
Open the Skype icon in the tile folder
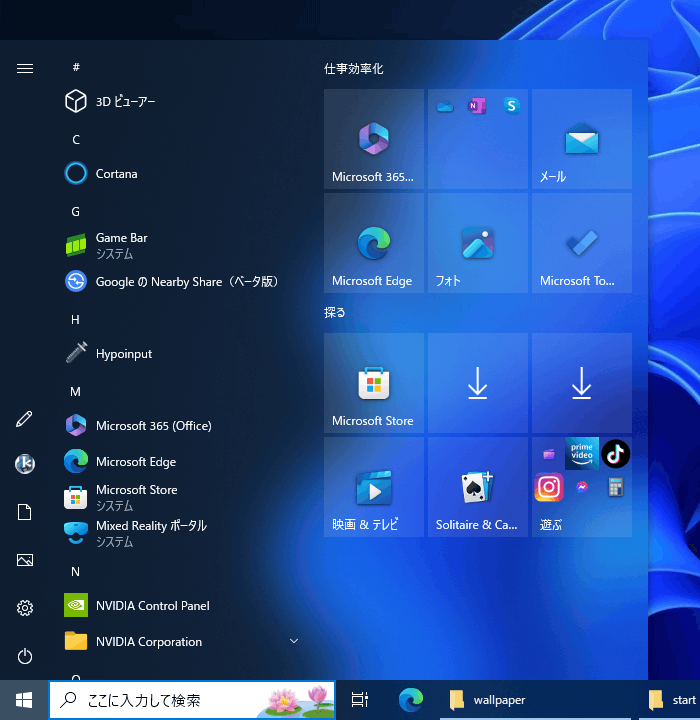[511, 106]
